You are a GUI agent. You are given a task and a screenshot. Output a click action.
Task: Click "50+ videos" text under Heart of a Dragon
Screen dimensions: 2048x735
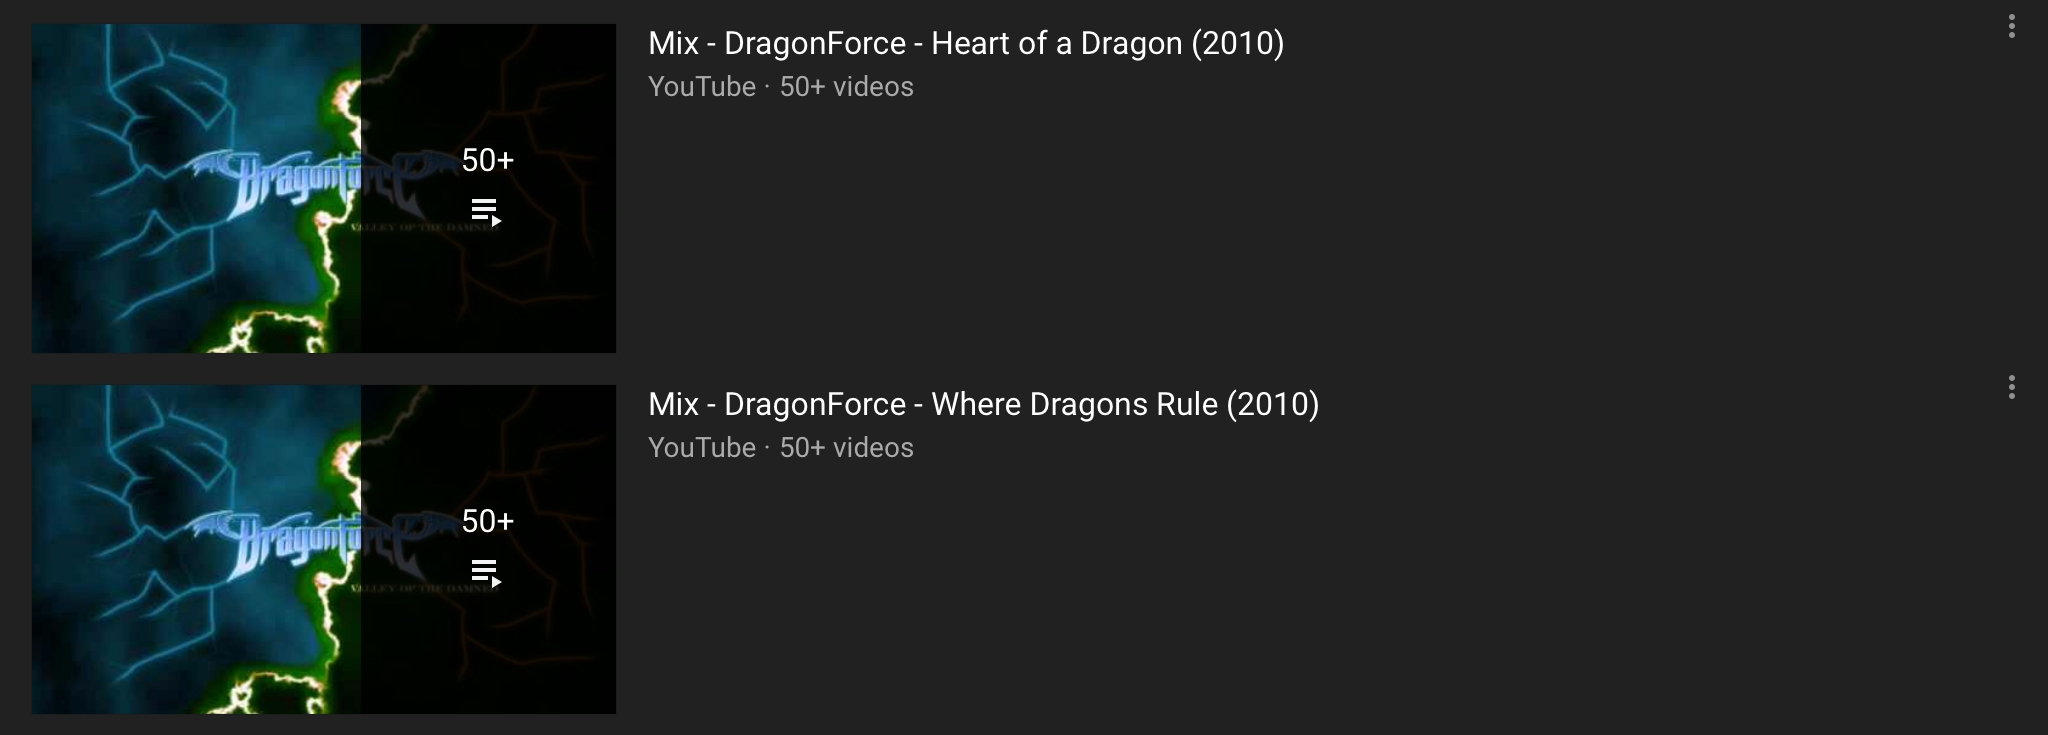[846, 87]
